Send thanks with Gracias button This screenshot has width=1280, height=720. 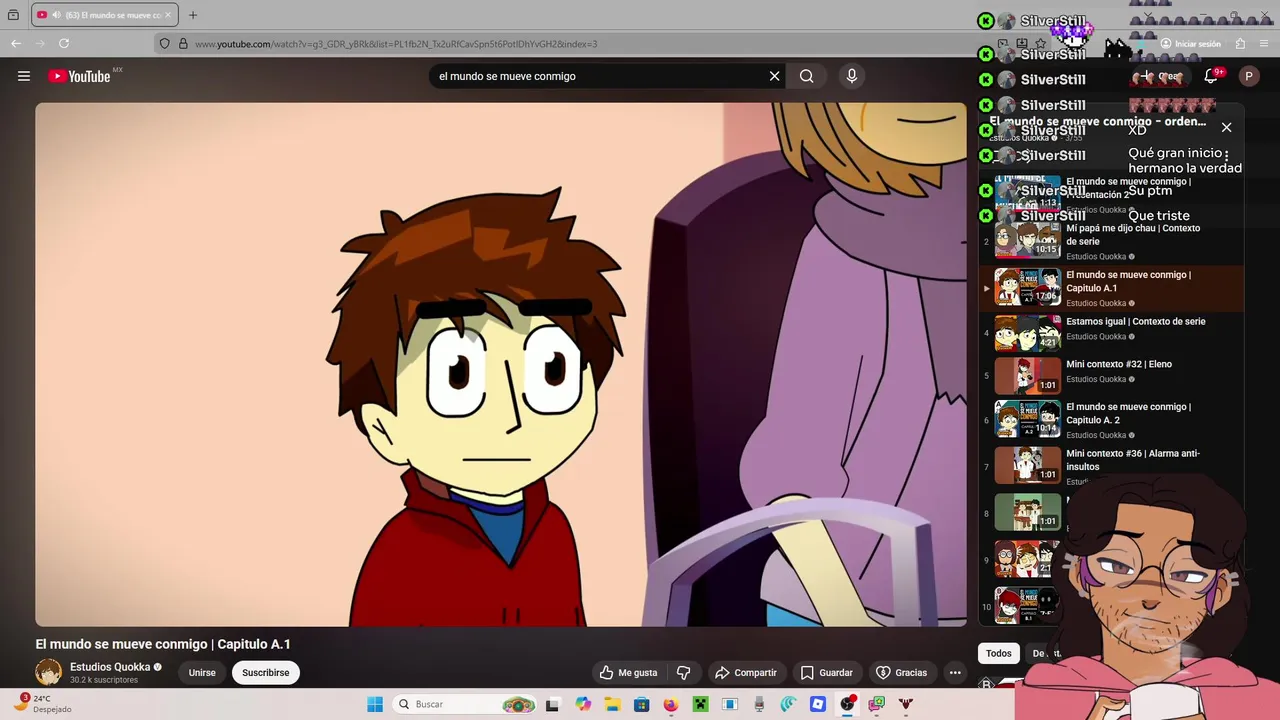901,672
